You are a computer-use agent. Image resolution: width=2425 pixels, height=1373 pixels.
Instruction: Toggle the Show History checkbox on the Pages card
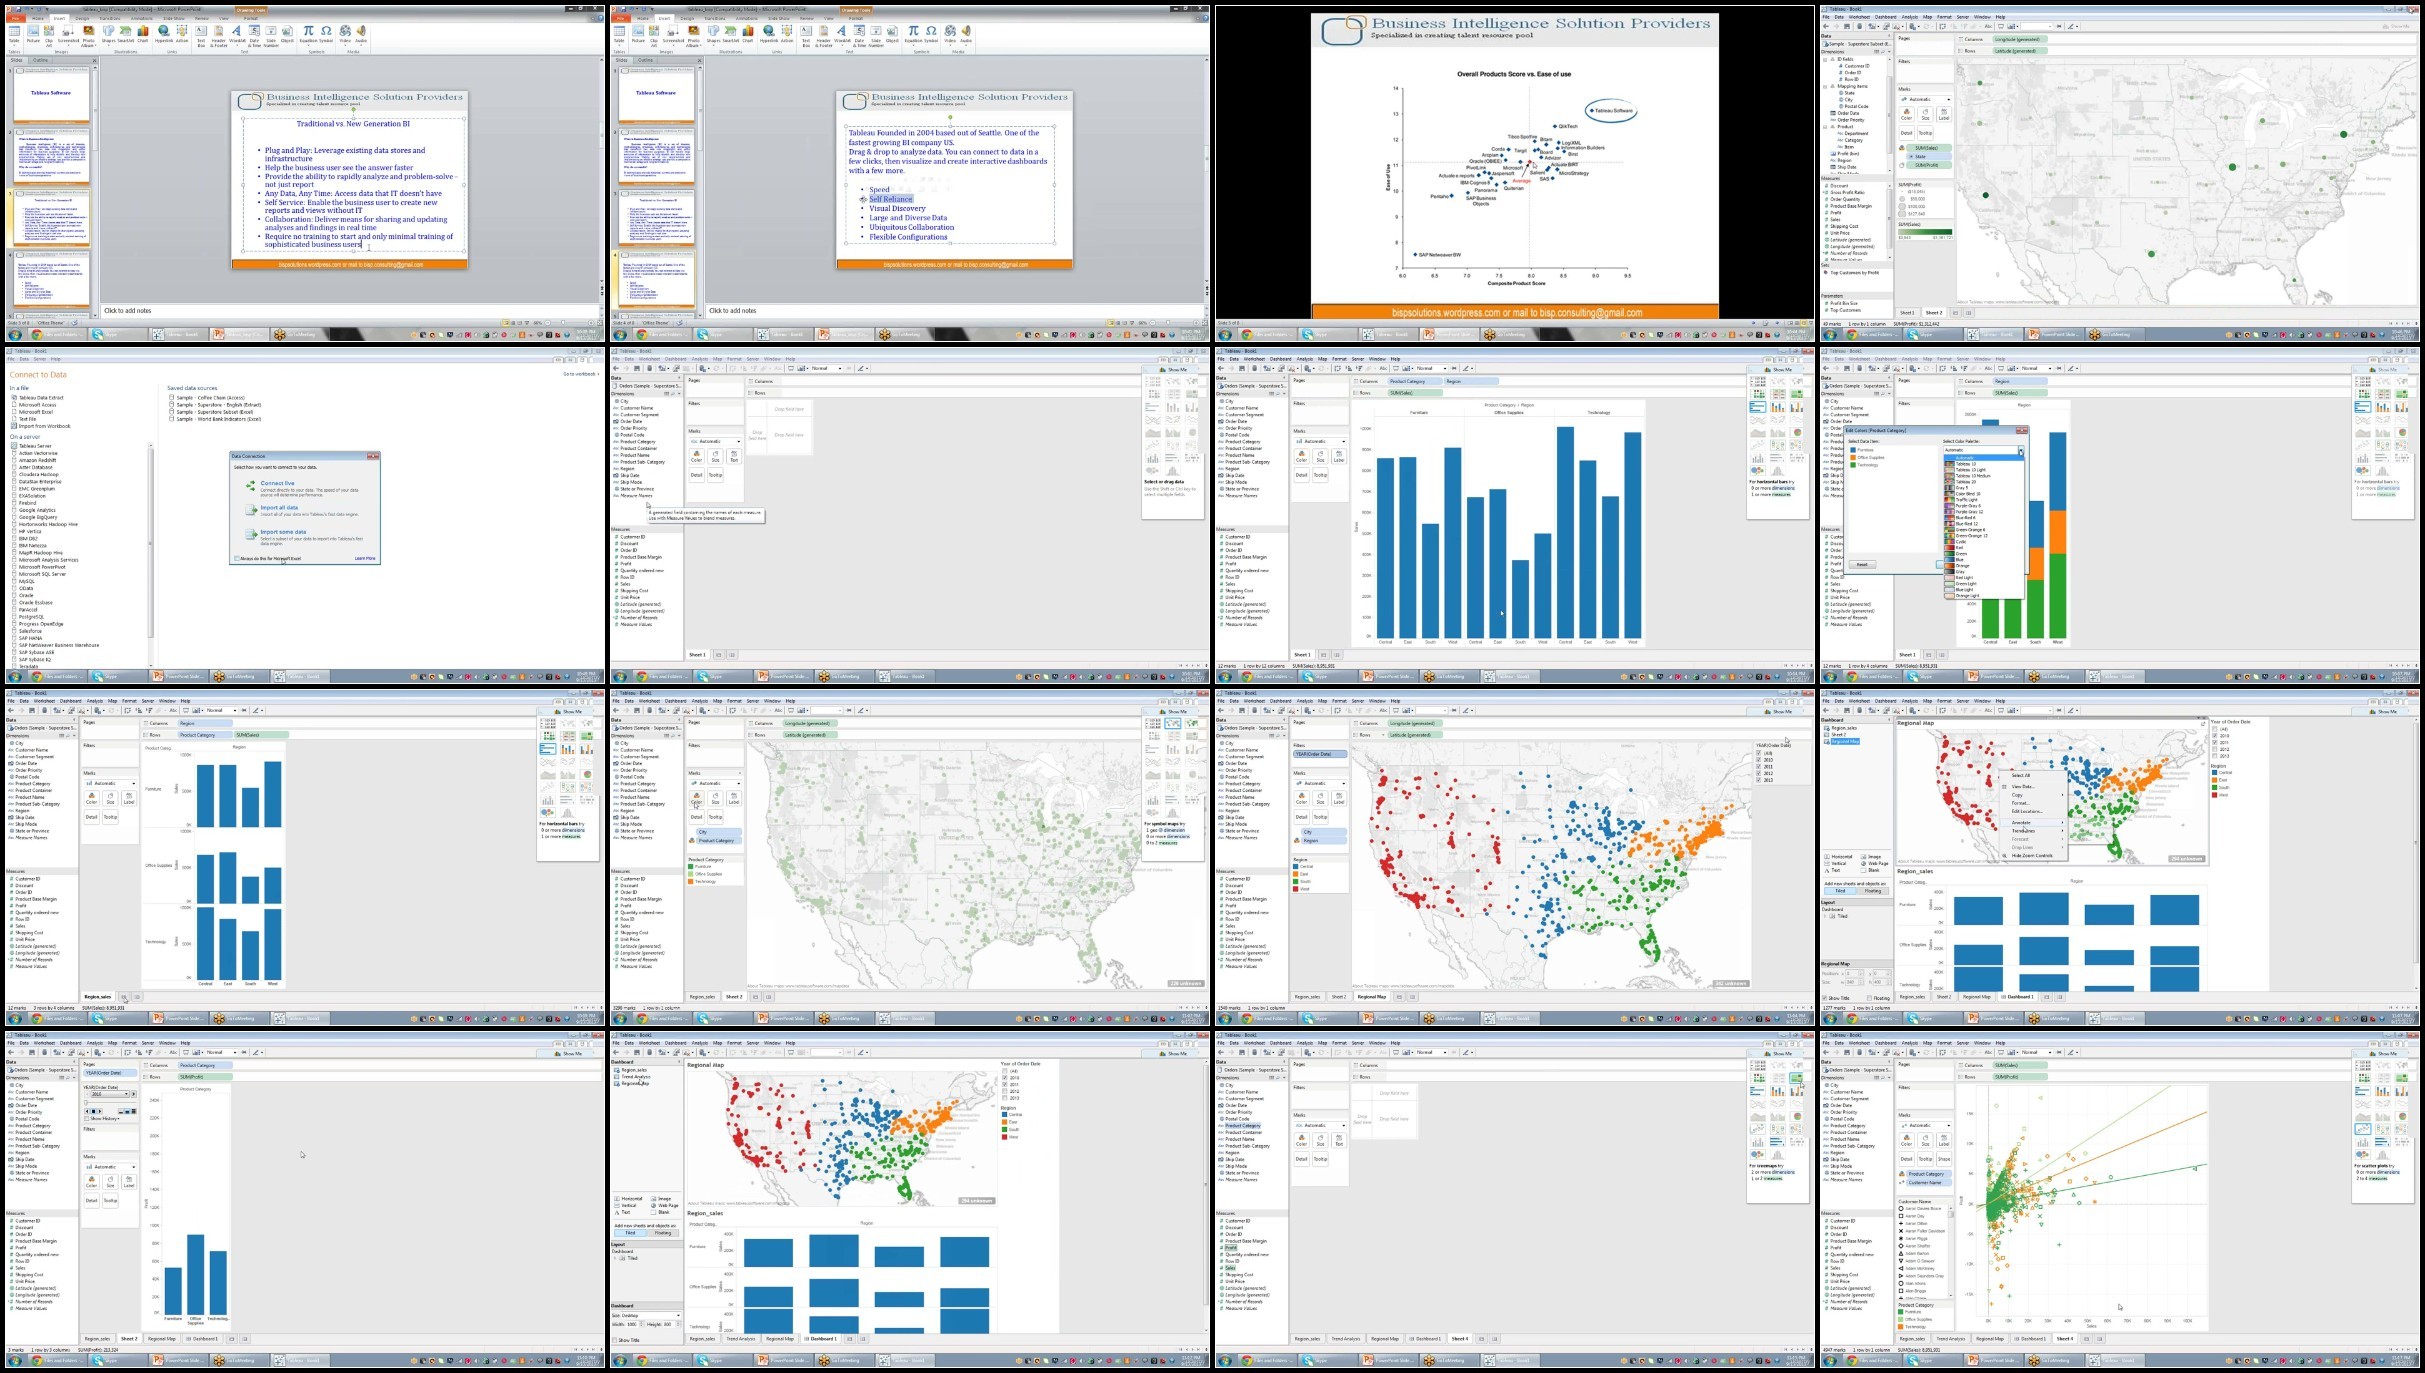click(88, 1118)
